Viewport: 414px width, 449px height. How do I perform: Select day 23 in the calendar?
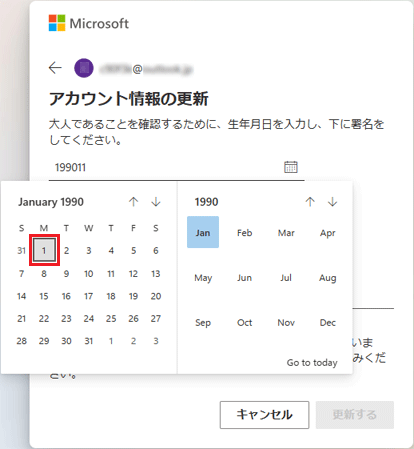click(66, 318)
